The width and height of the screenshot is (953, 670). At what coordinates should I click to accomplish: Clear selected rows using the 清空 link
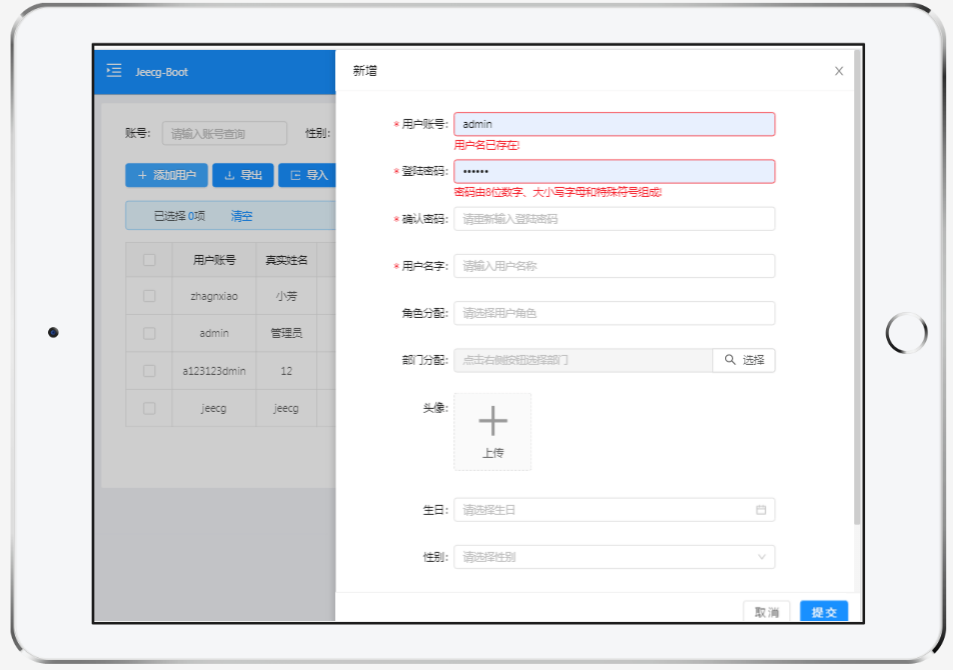241,215
